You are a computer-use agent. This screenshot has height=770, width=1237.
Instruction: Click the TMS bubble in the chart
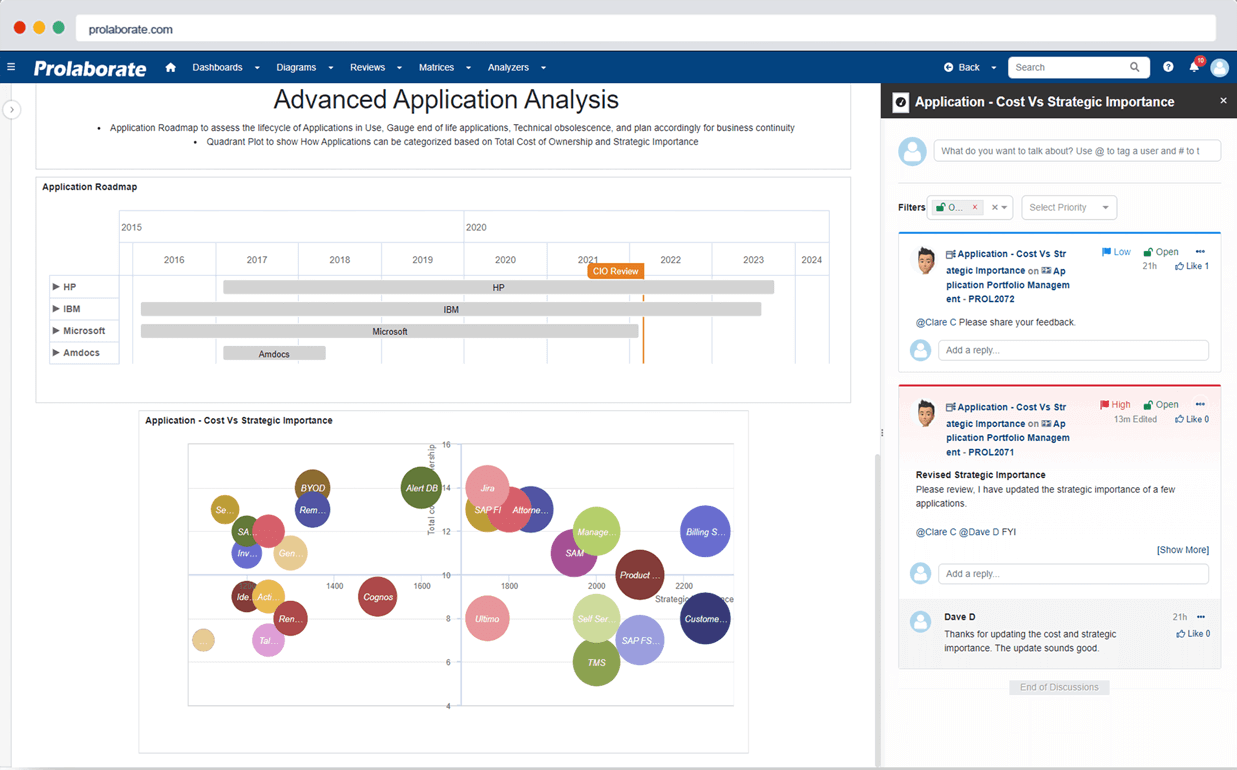[597, 662]
